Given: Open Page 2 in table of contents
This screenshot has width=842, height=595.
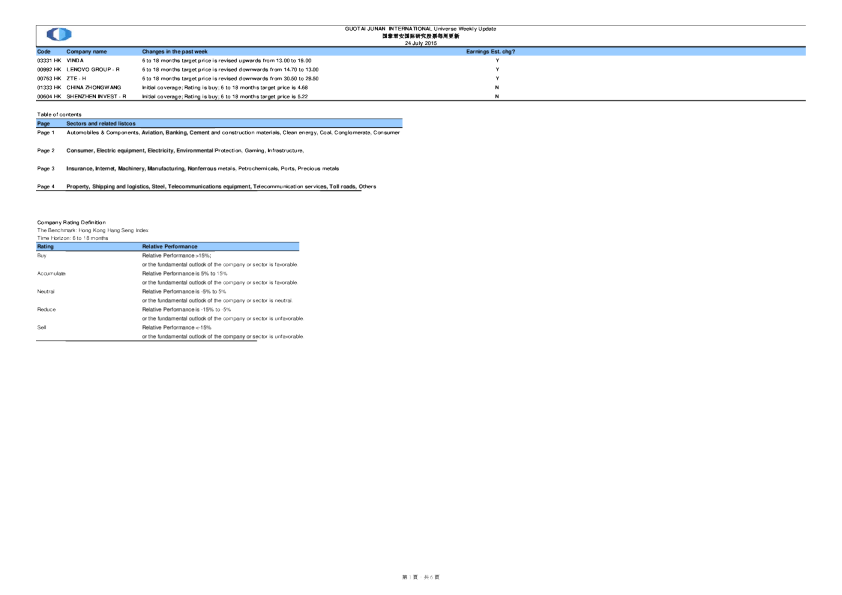Looking at the screenshot, I should tap(45, 150).
